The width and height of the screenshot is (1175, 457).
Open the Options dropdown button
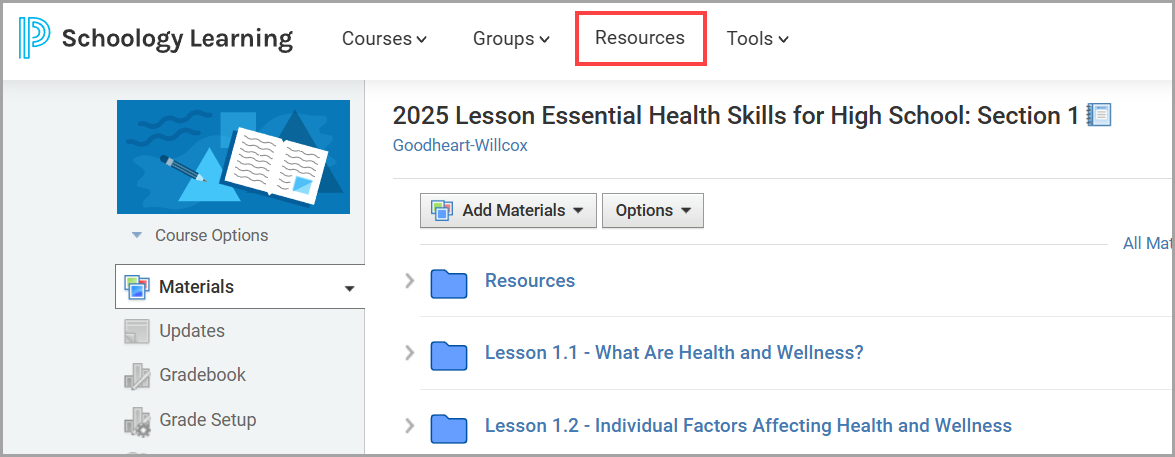click(x=652, y=210)
